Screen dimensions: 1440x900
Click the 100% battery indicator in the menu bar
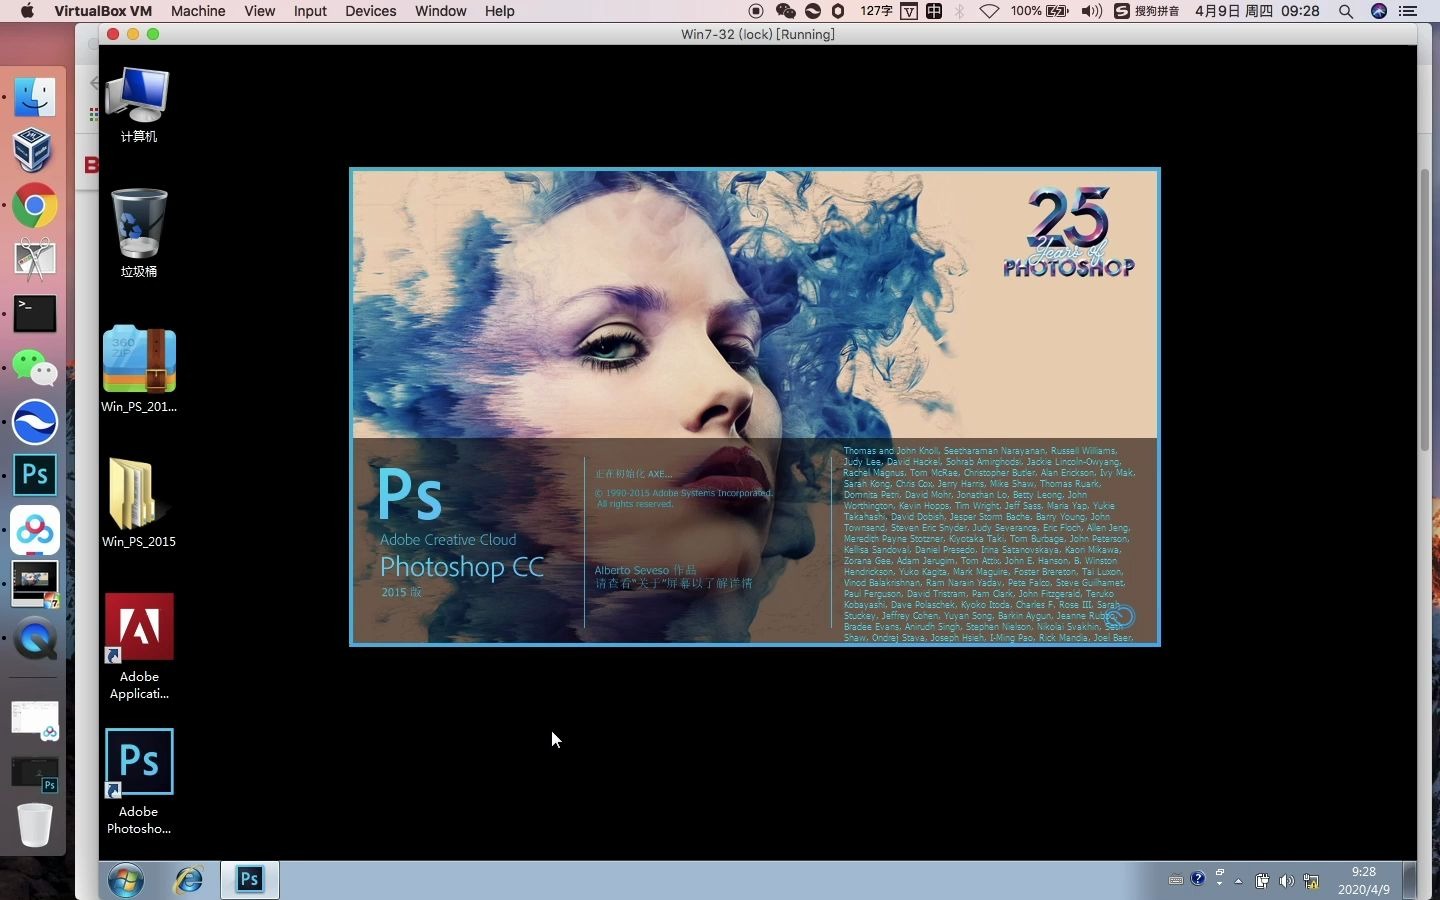pos(1040,11)
